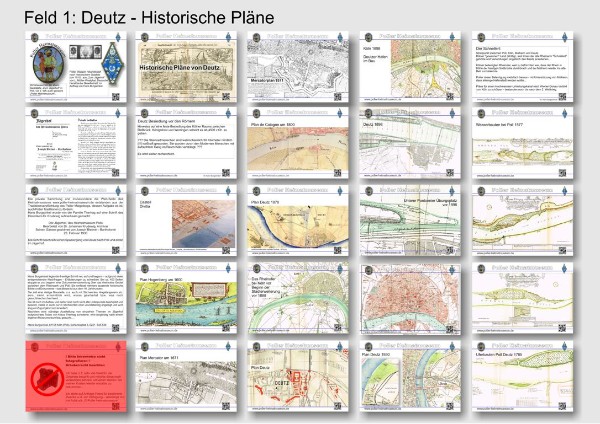Open the 'Plan Deutz 1875' slide
The image size is (600, 424).
pyautogui.click(x=298, y=220)
